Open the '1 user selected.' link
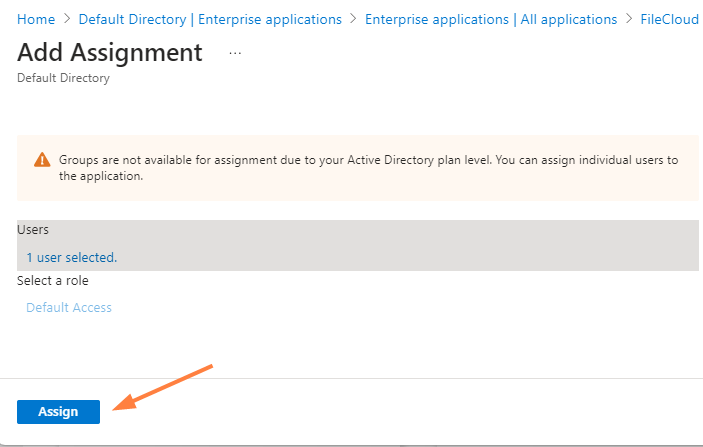The height and width of the screenshot is (447, 703). click(x=71, y=257)
